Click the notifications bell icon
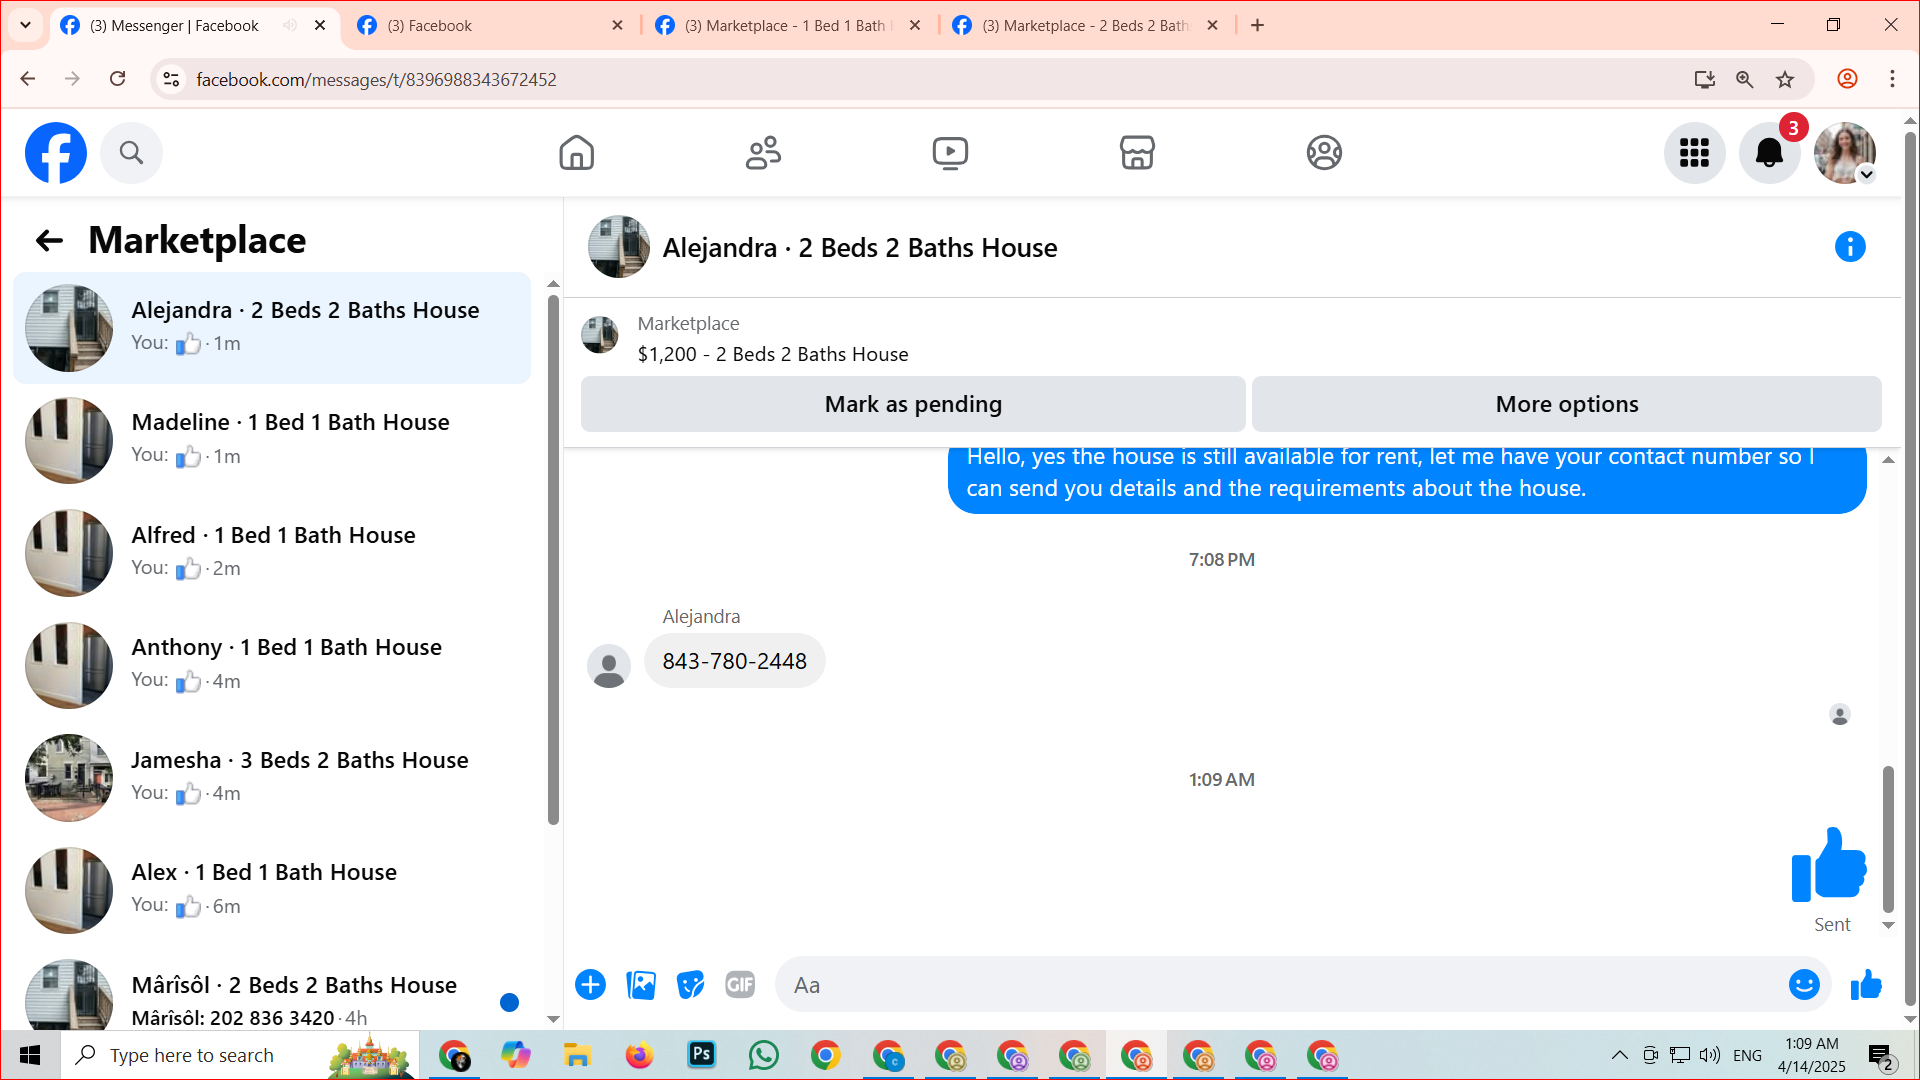Screen dimensions: 1920x1080 point(1769,153)
